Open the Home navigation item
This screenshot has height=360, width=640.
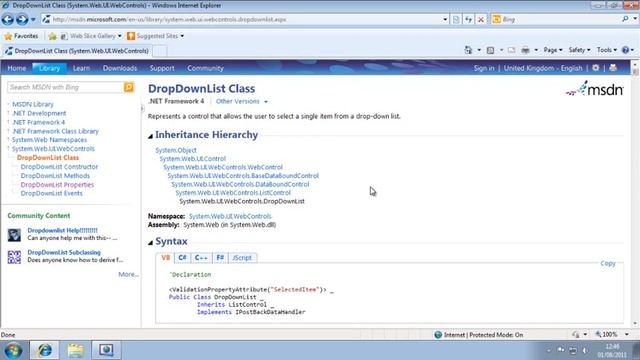16,68
